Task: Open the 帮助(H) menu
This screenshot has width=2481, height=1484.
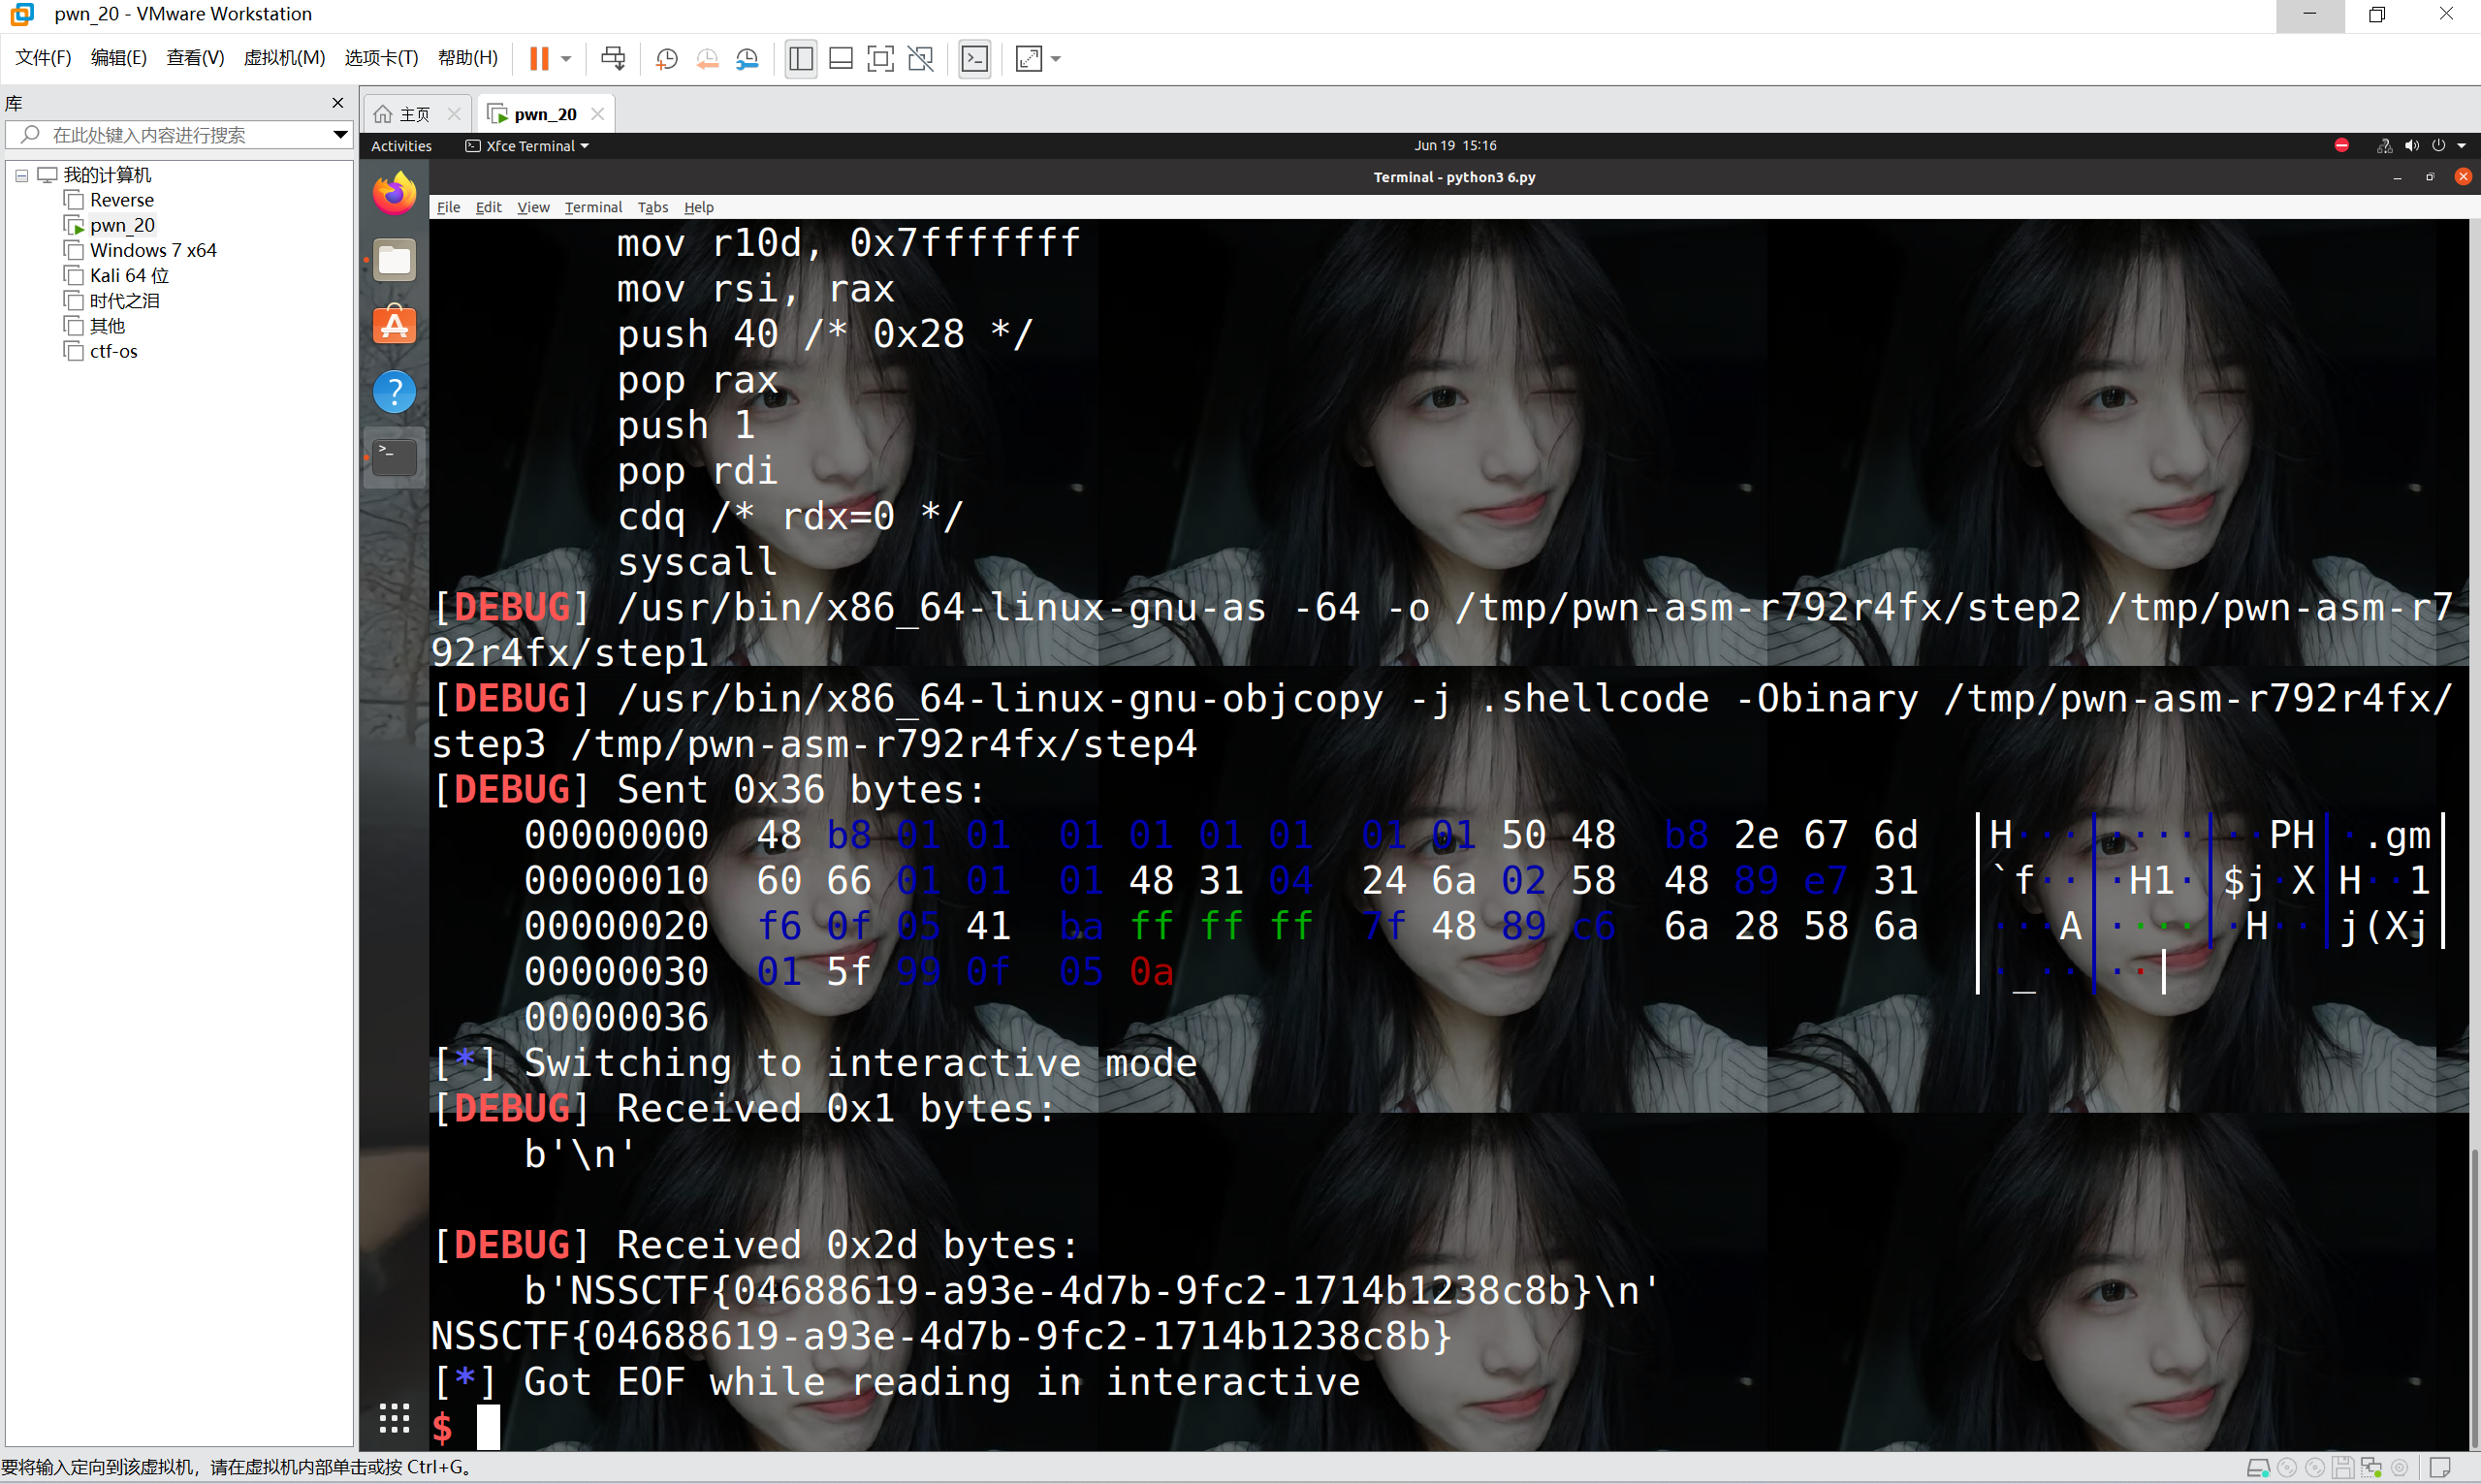Action: point(467,58)
